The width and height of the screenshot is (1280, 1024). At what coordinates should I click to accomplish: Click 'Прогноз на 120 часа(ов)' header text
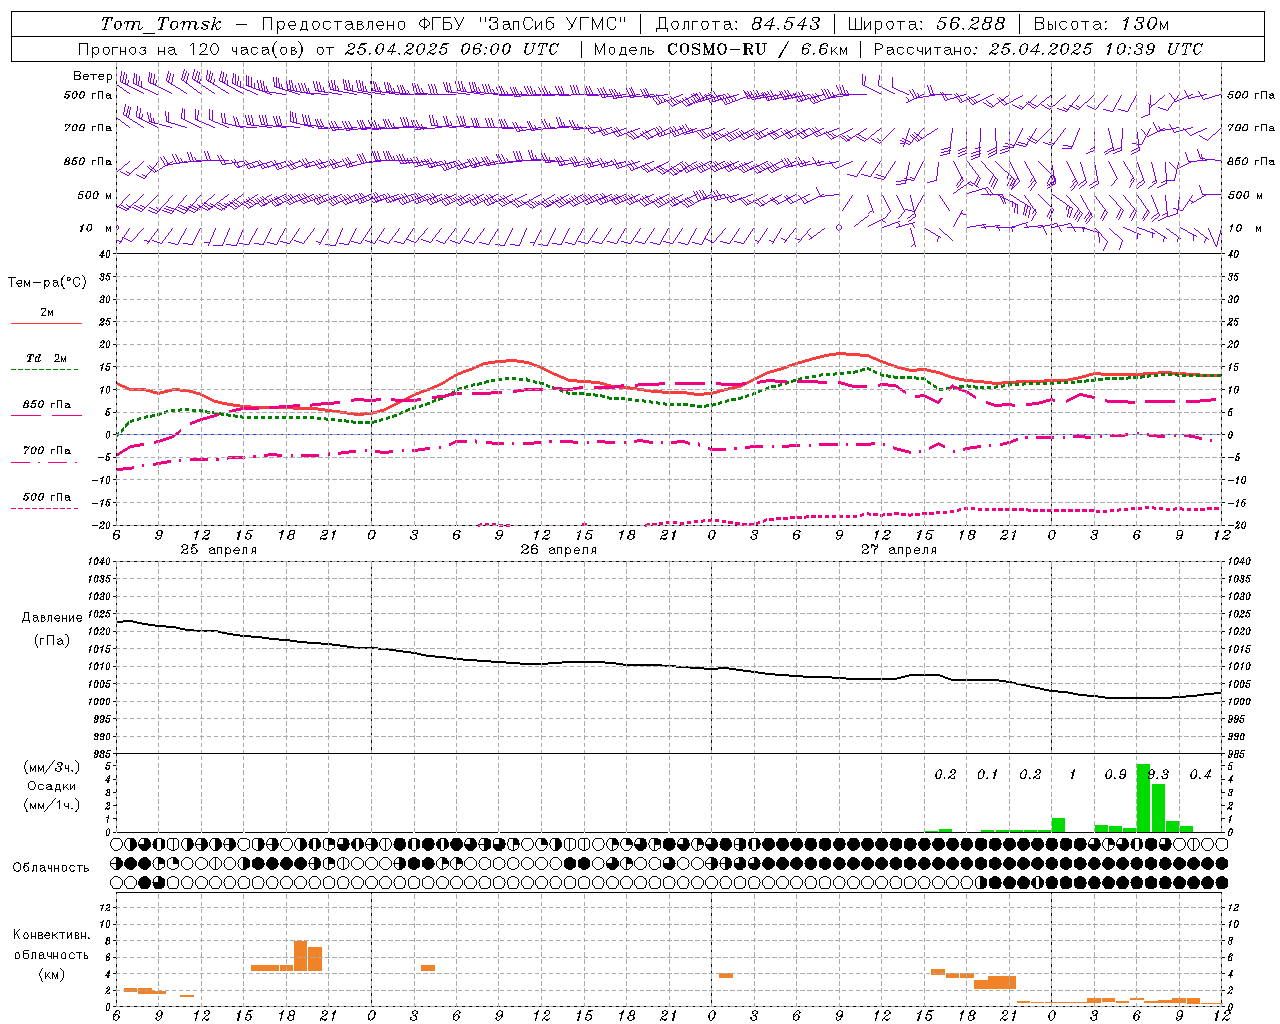pyautogui.click(x=192, y=49)
